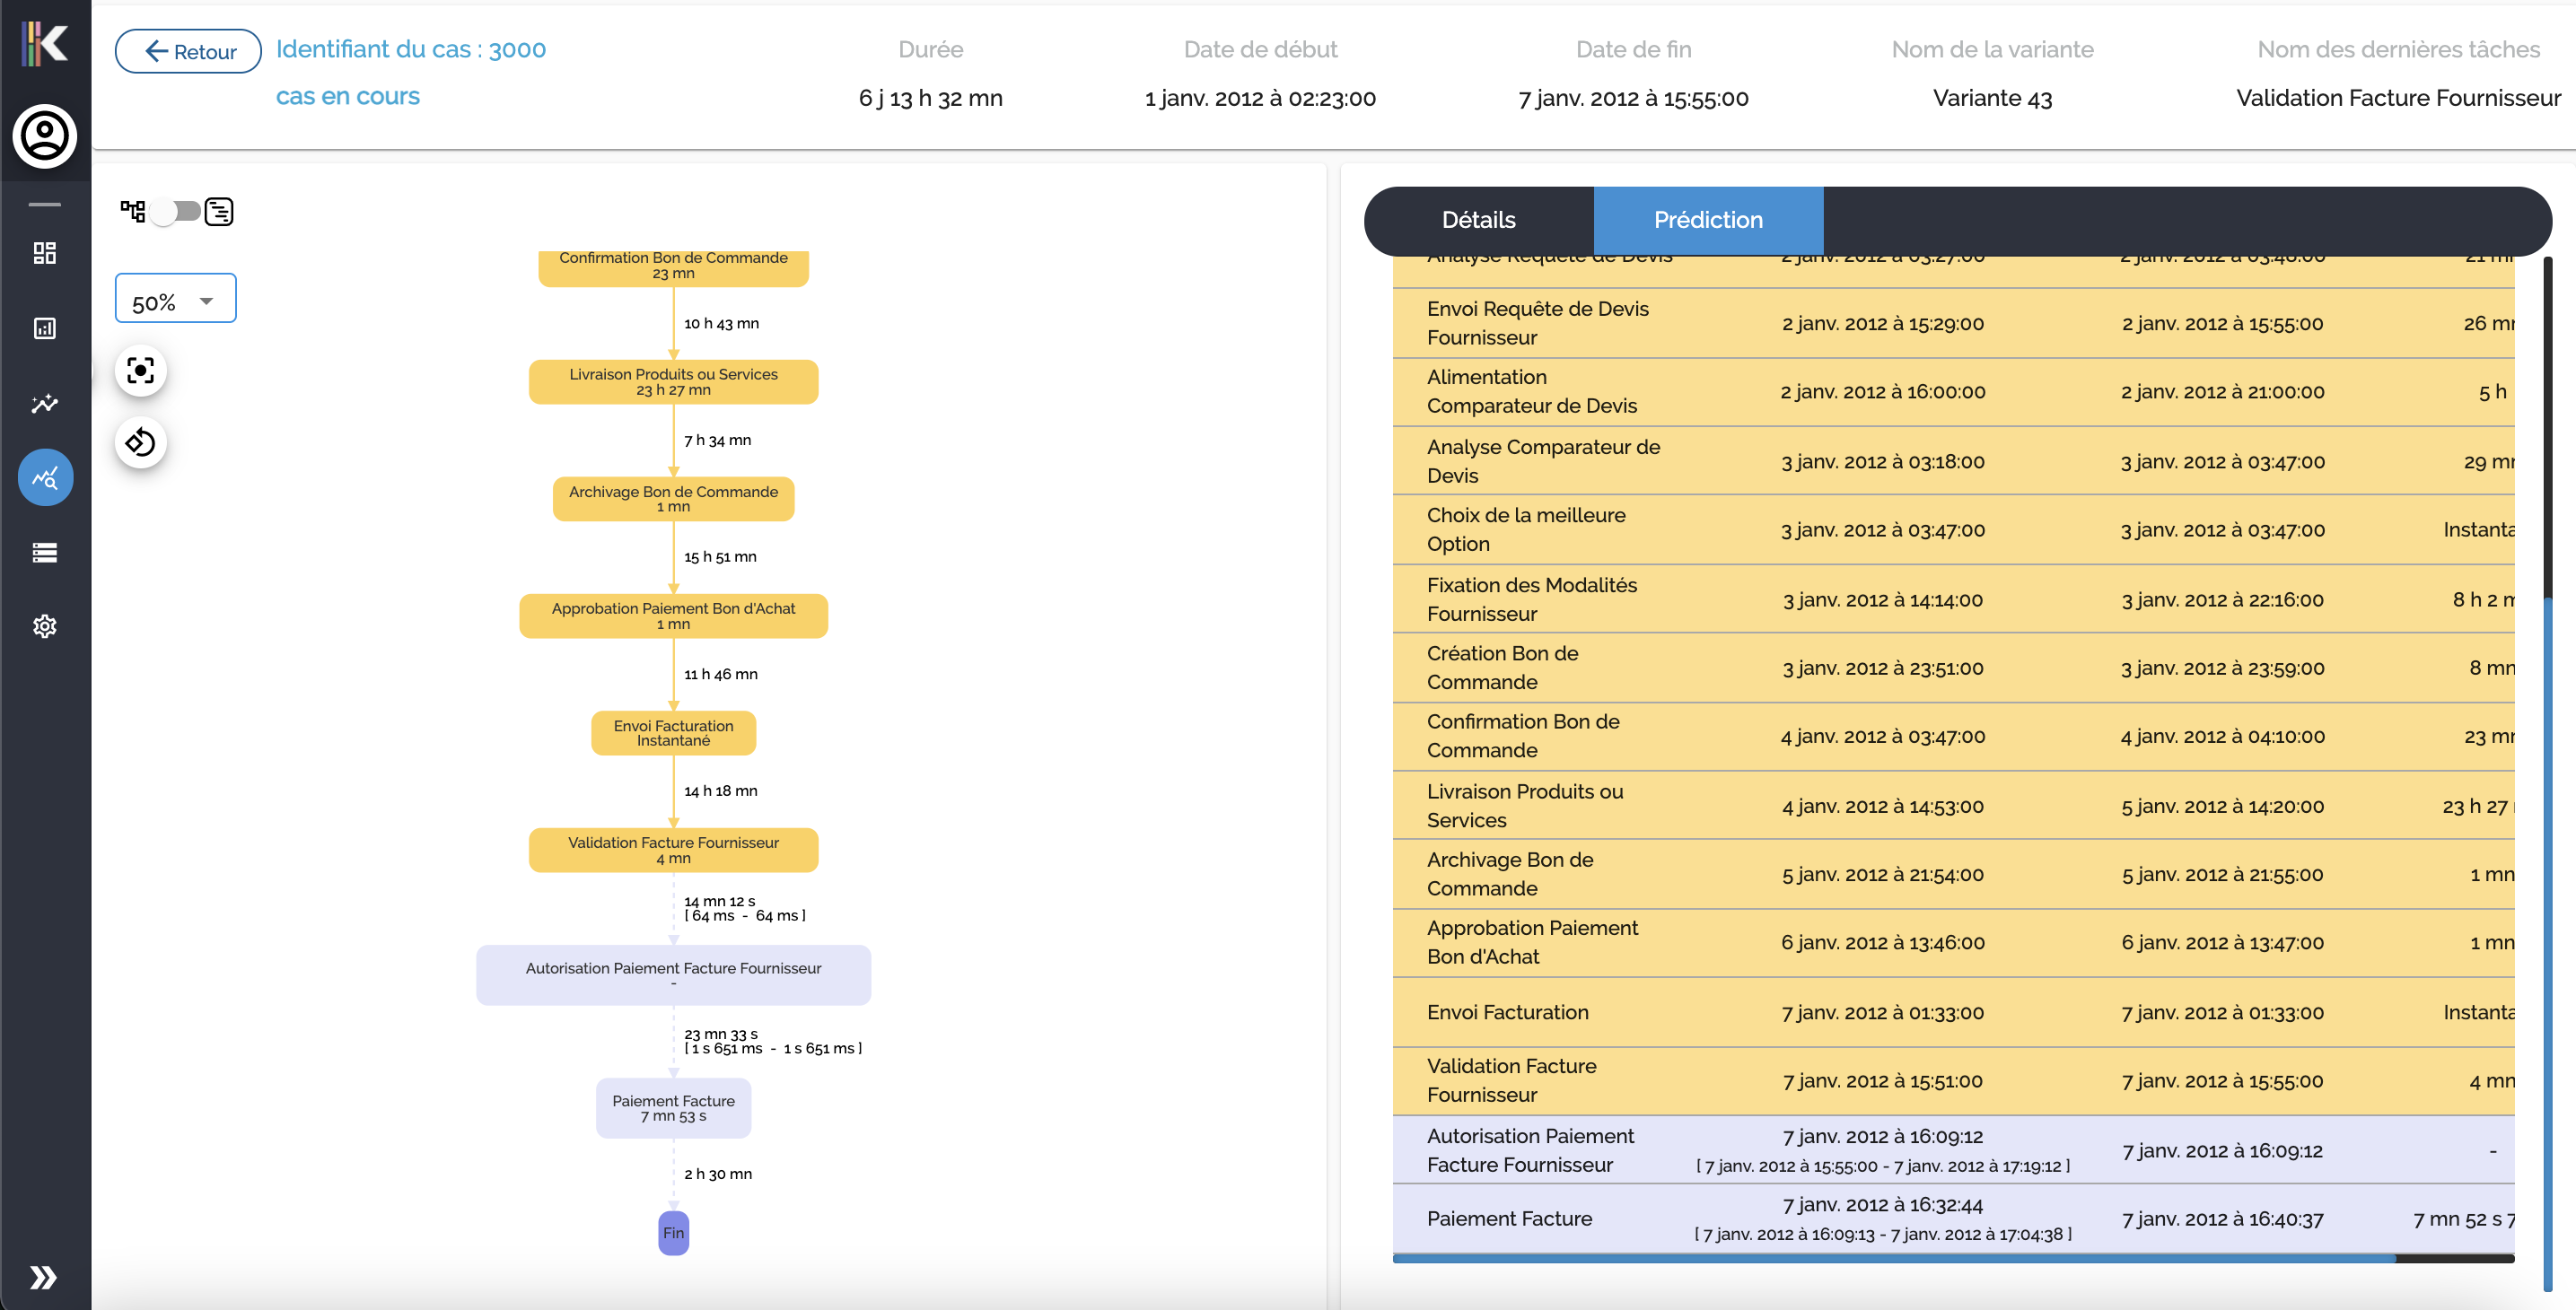Open the bar chart report icon in sidebar
Image resolution: width=2576 pixels, height=1310 pixels.
[x=45, y=328]
